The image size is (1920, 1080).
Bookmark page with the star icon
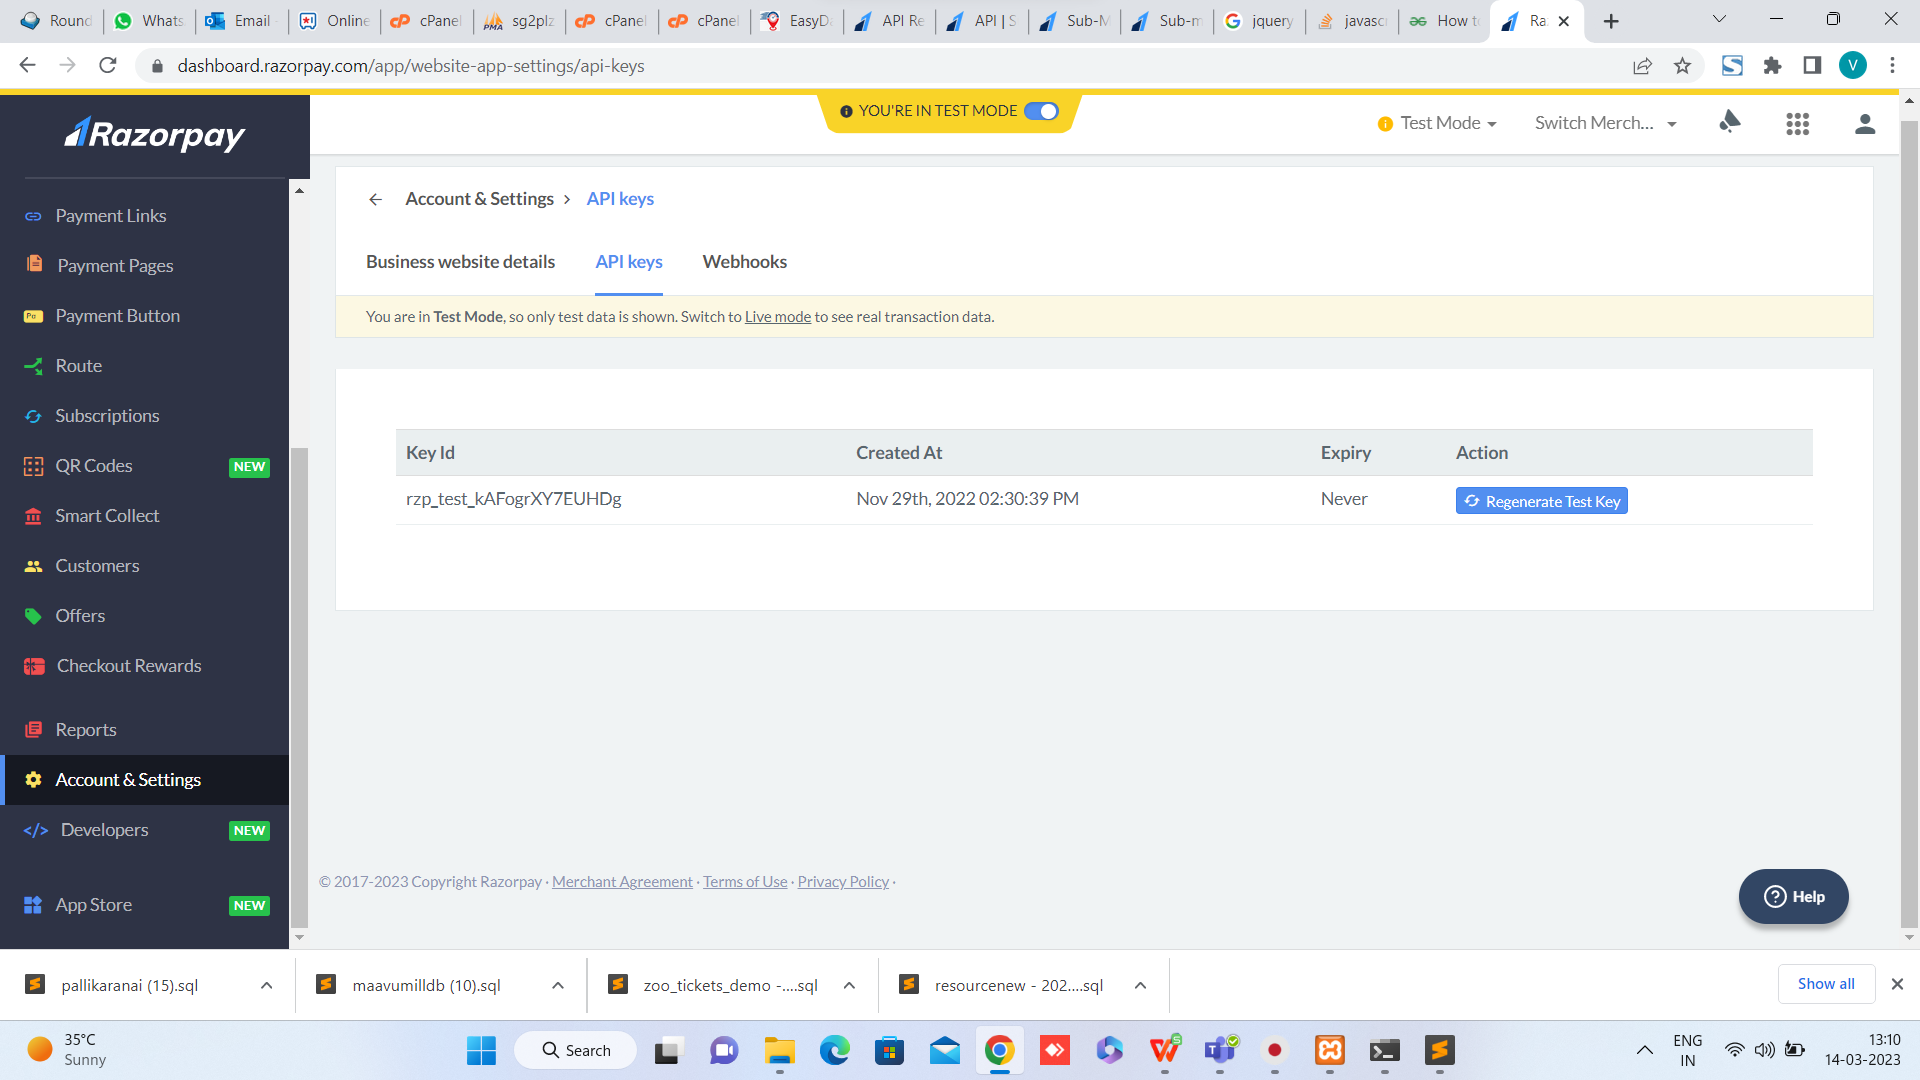1682,66
